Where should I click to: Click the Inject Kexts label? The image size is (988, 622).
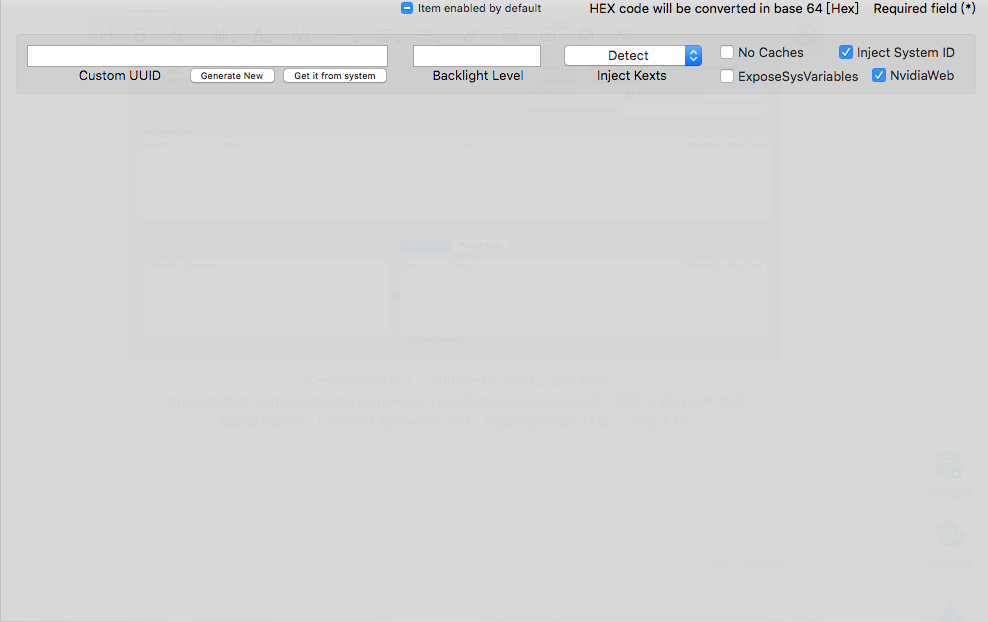pos(631,76)
